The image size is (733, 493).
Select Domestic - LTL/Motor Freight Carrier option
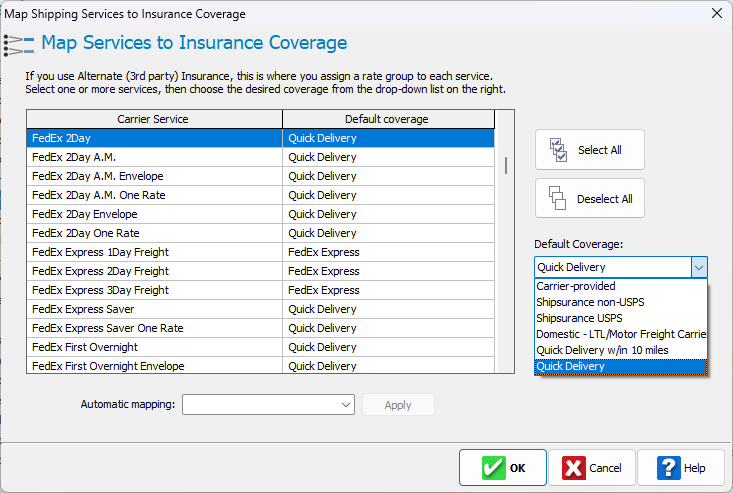(620, 334)
